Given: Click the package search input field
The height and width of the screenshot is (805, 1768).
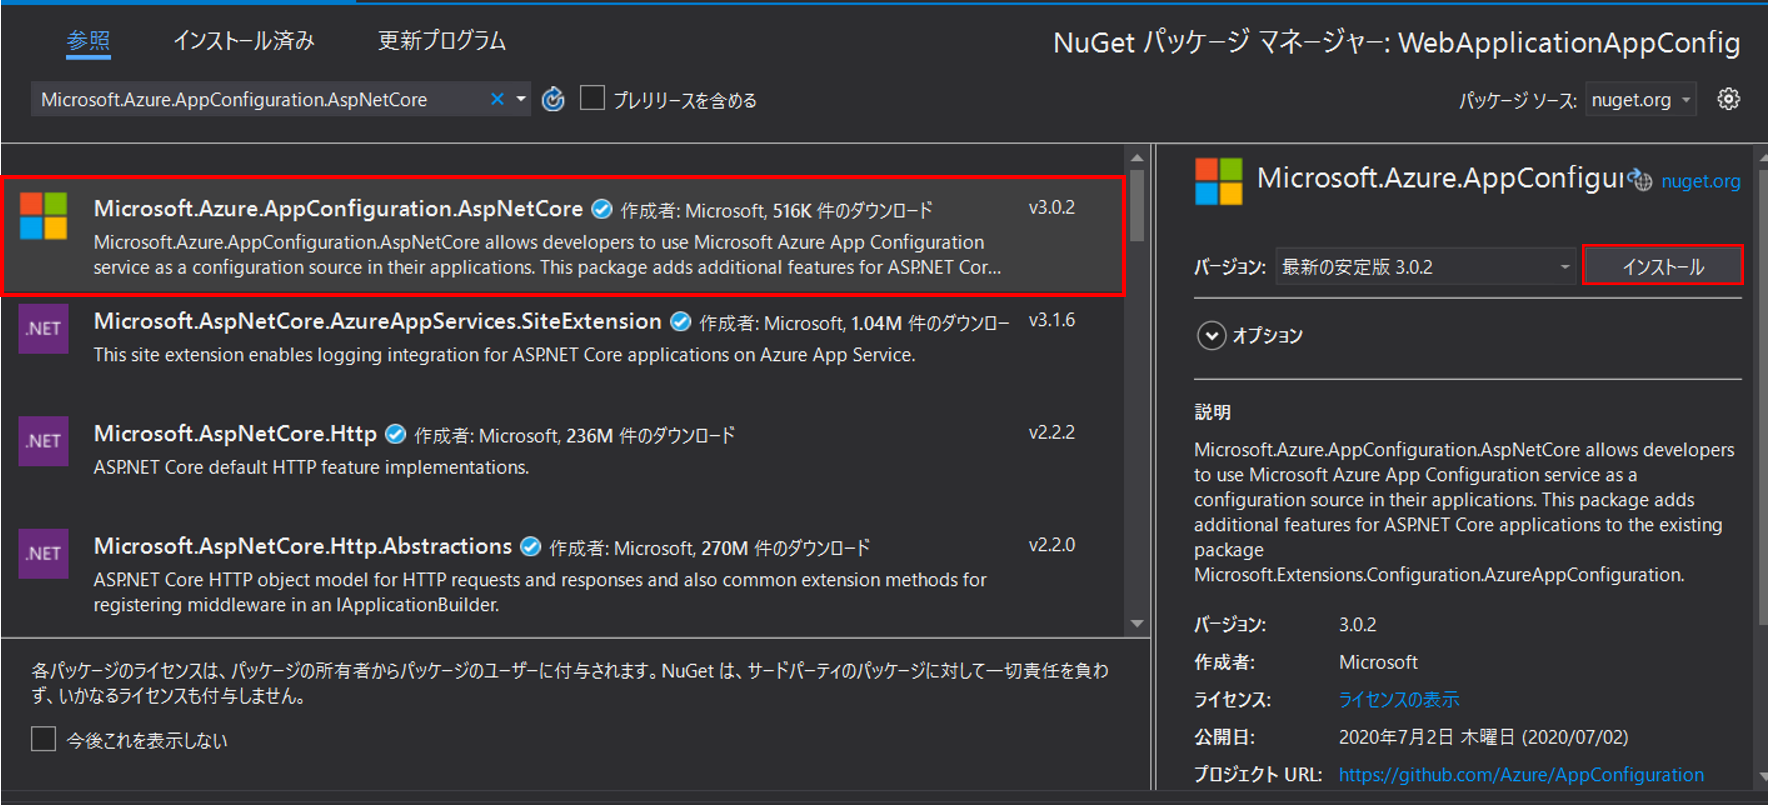Looking at the screenshot, I should pos(260,99).
